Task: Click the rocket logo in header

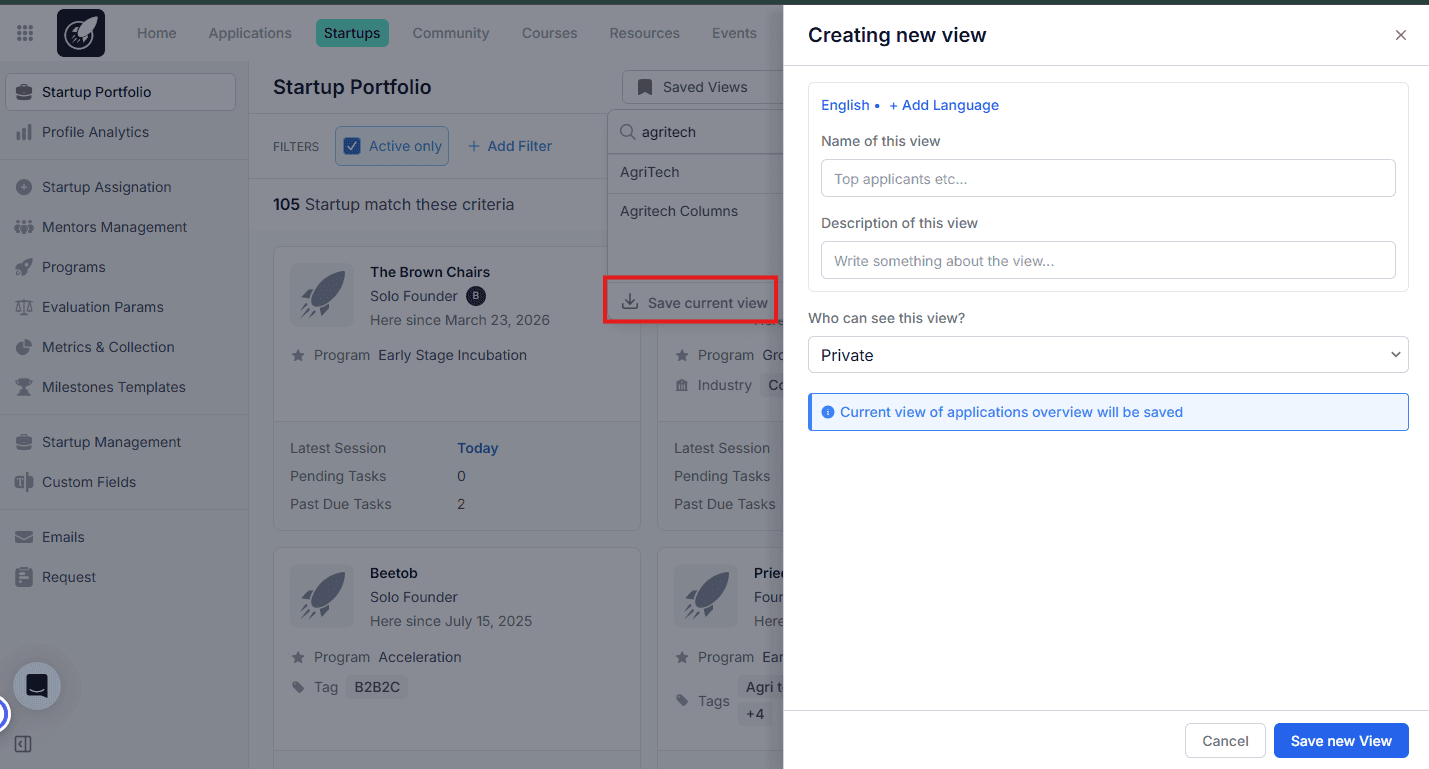Action: tap(81, 33)
